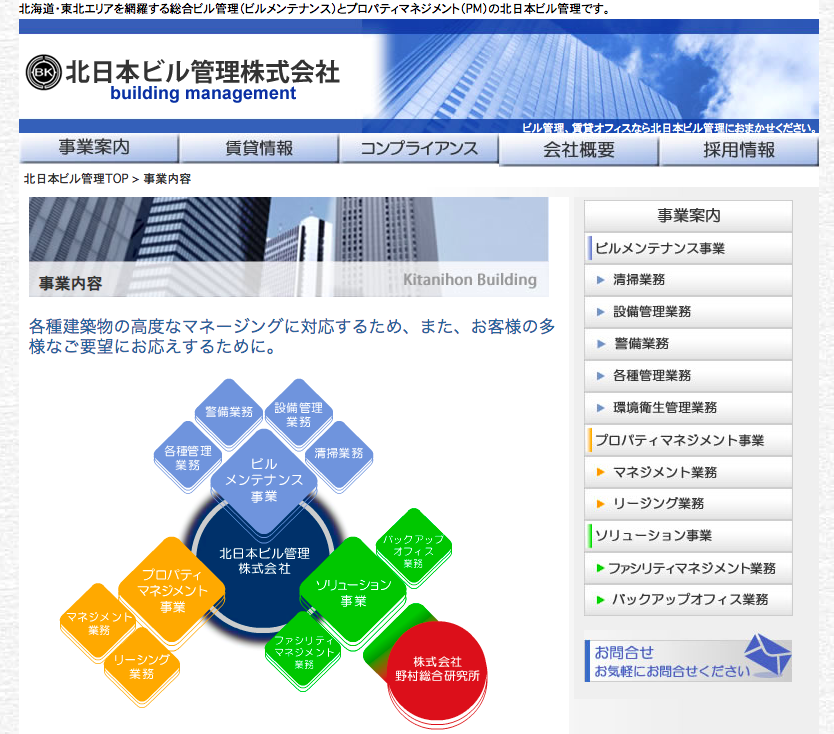Click the BK company logo emblem
The width and height of the screenshot is (834, 734).
(44, 72)
